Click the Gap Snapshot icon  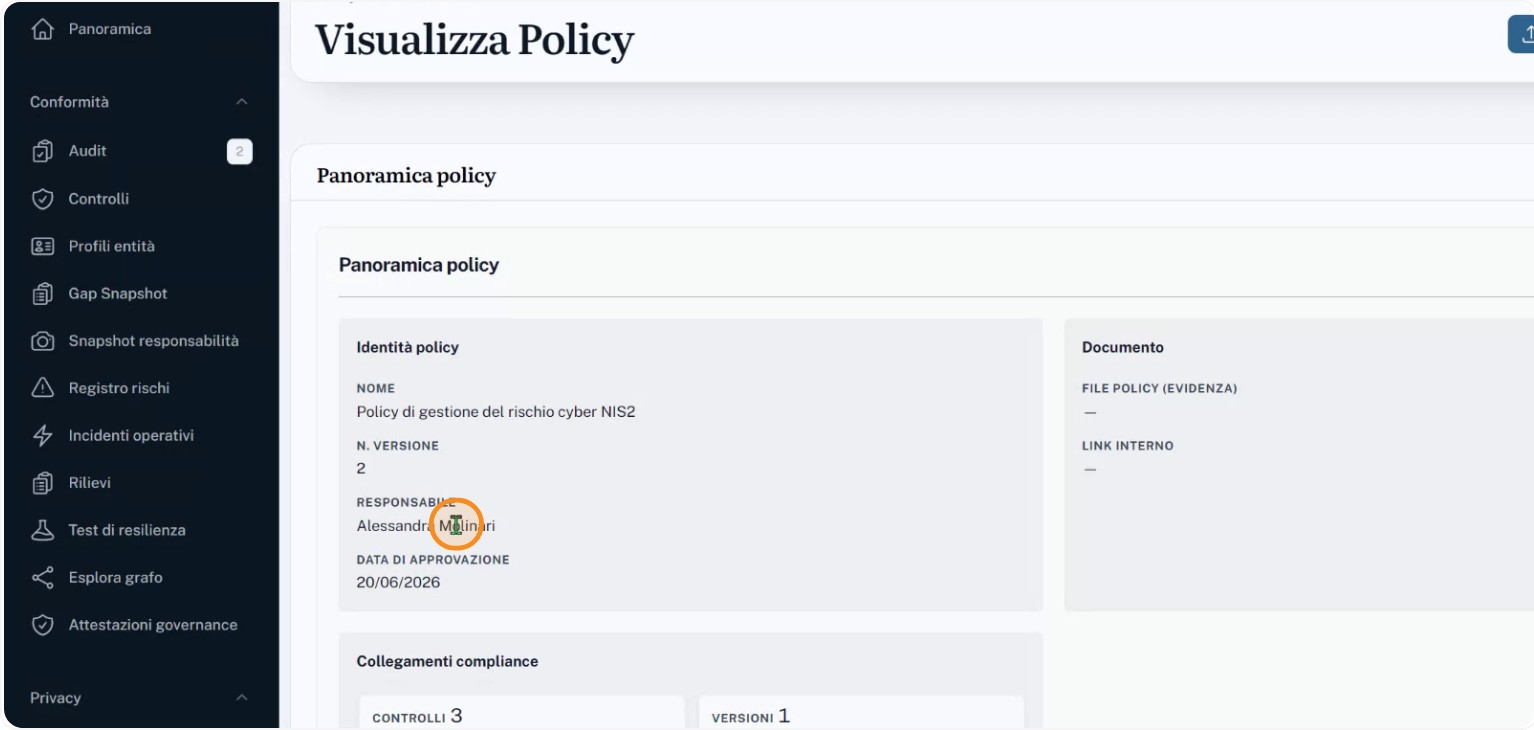[42, 294]
